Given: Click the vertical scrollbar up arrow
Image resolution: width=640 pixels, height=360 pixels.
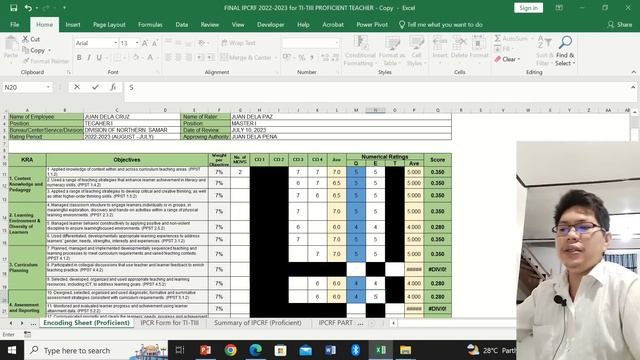Looking at the screenshot, I should 634,111.
